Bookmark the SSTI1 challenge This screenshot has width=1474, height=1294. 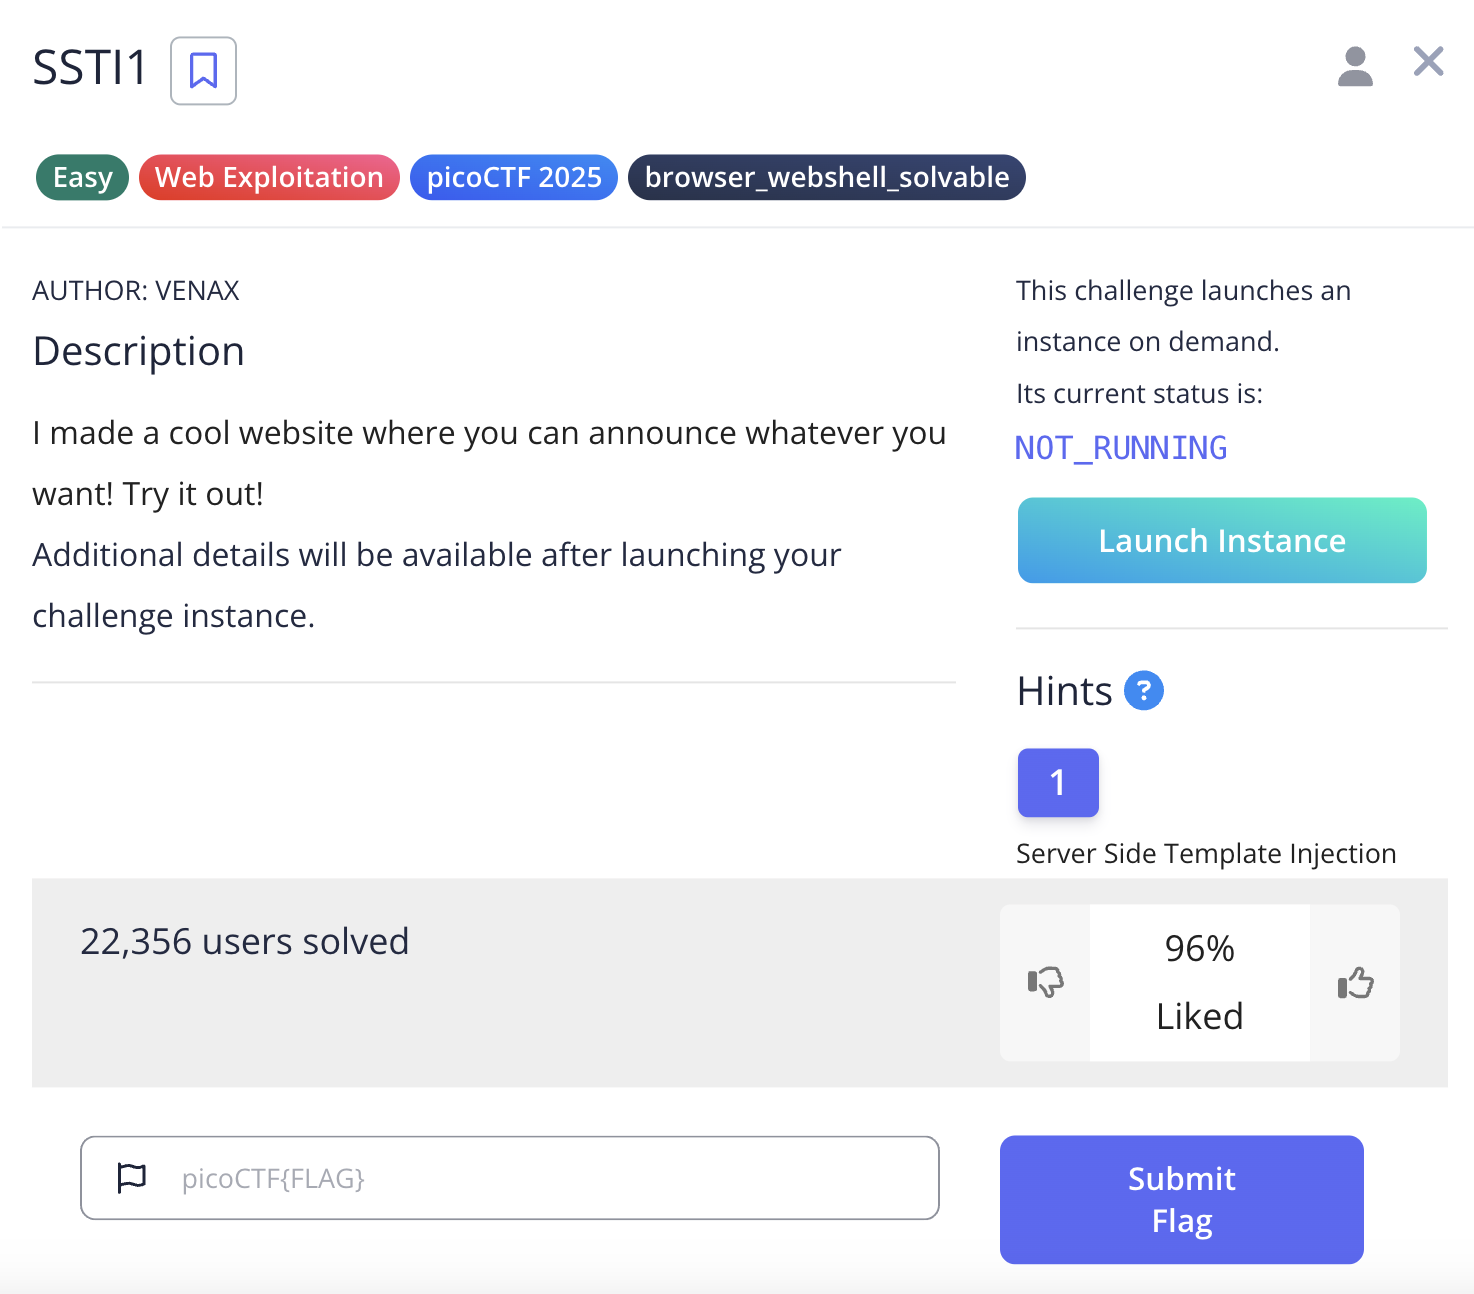[x=203, y=71]
